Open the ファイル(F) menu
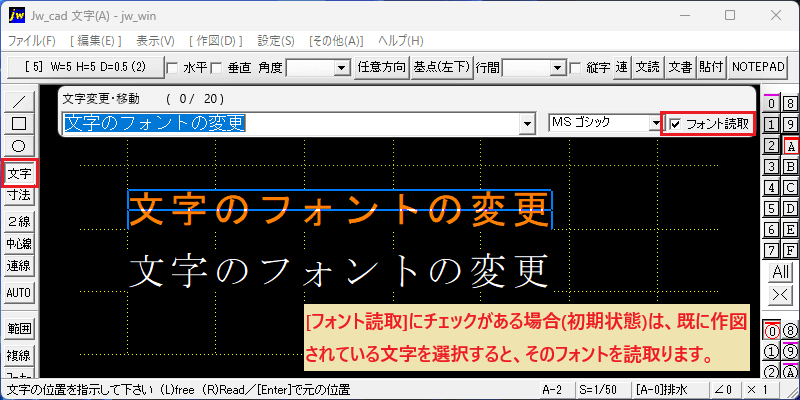Viewport: 800px width, 400px height. pos(32,41)
